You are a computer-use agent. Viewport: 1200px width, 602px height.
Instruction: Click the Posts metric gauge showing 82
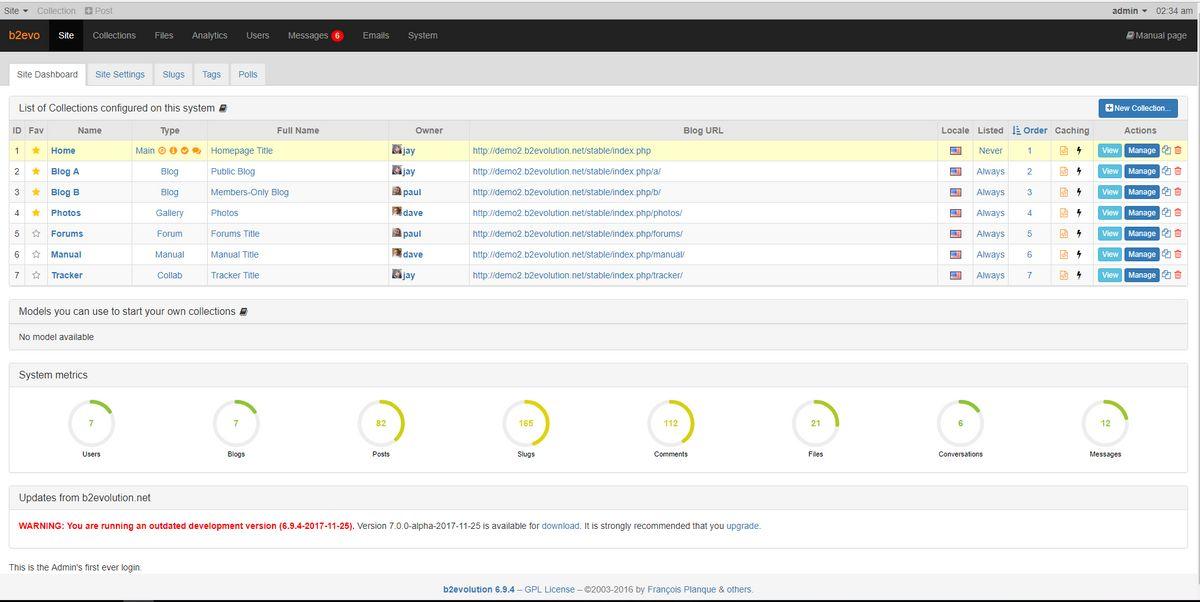click(381, 423)
